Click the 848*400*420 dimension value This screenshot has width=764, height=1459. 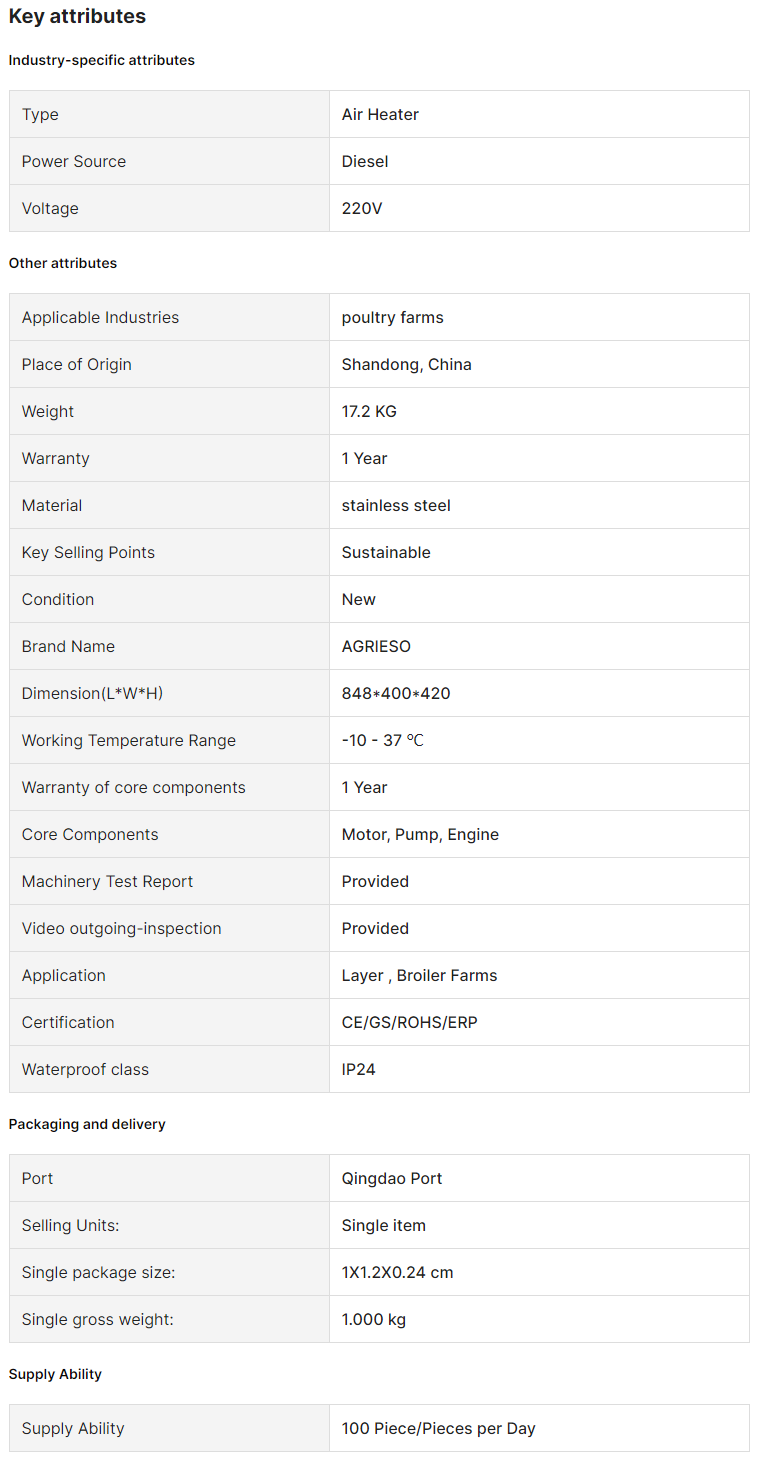(x=396, y=693)
